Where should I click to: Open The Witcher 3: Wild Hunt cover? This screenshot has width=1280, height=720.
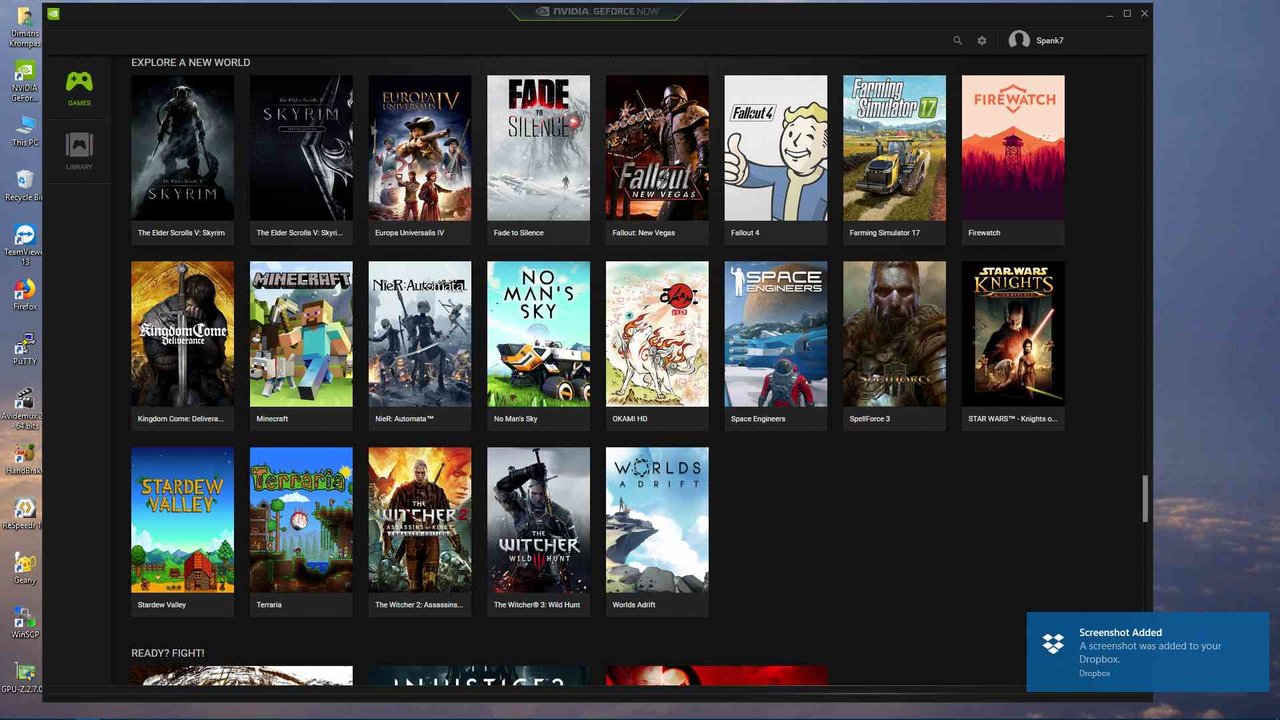tap(538, 520)
